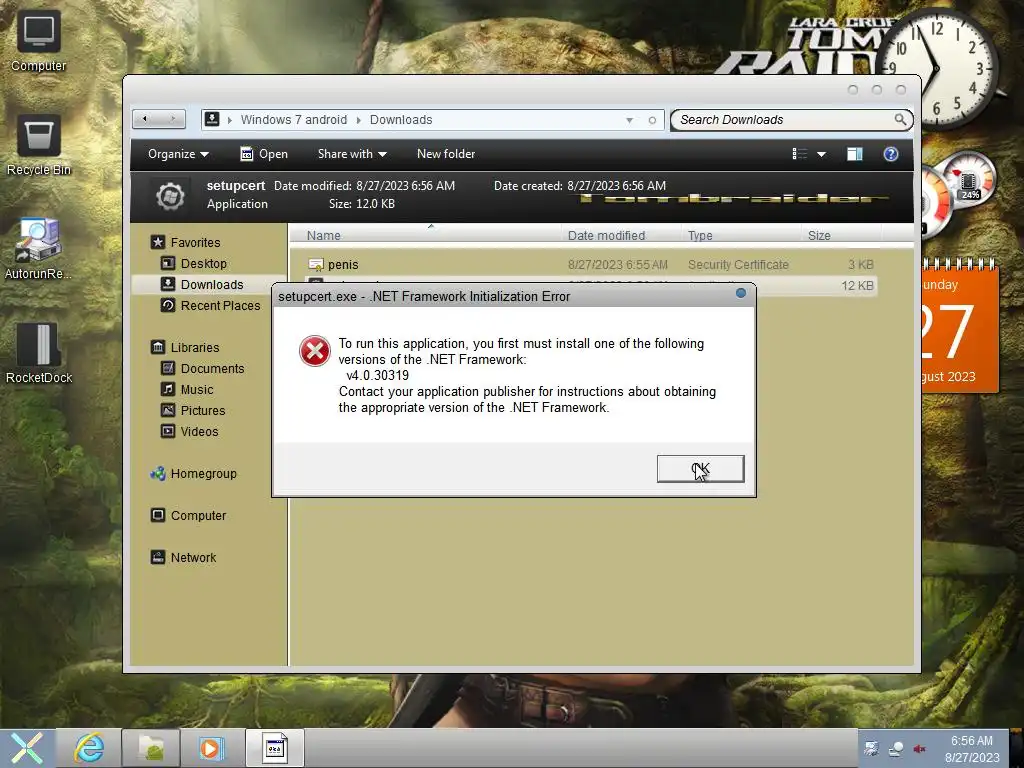Image resolution: width=1024 pixels, height=768 pixels.
Task: Click the muted volume tray icon
Action: (920, 749)
